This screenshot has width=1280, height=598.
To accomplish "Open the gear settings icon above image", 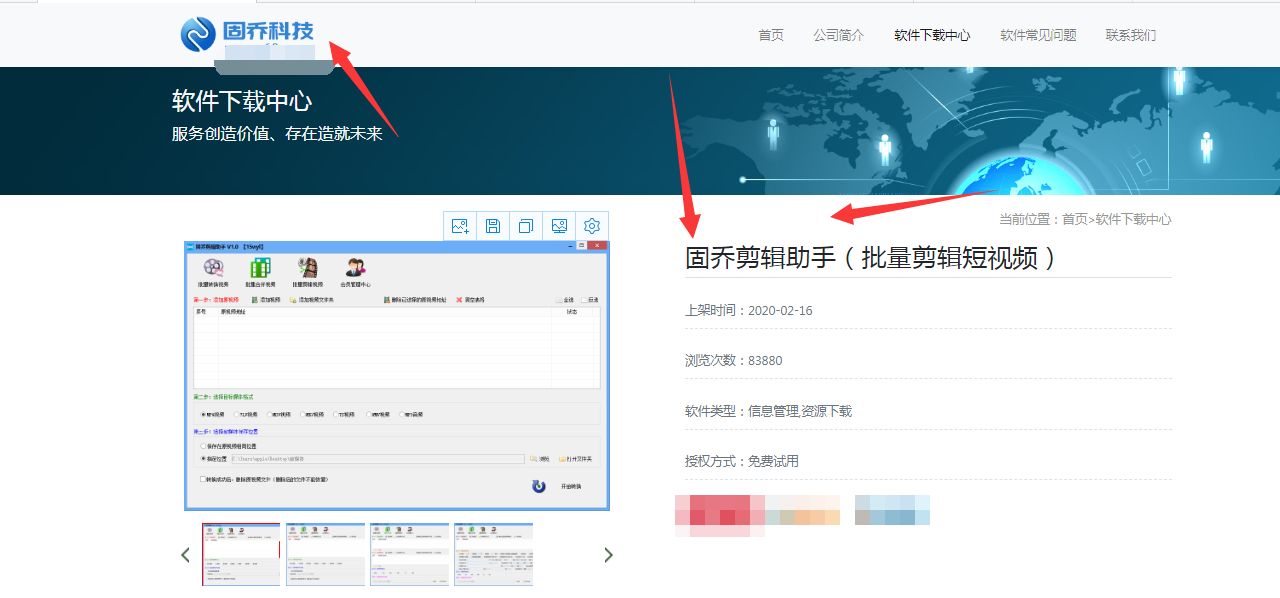I will pyautogui.click(x=592, y=226).
